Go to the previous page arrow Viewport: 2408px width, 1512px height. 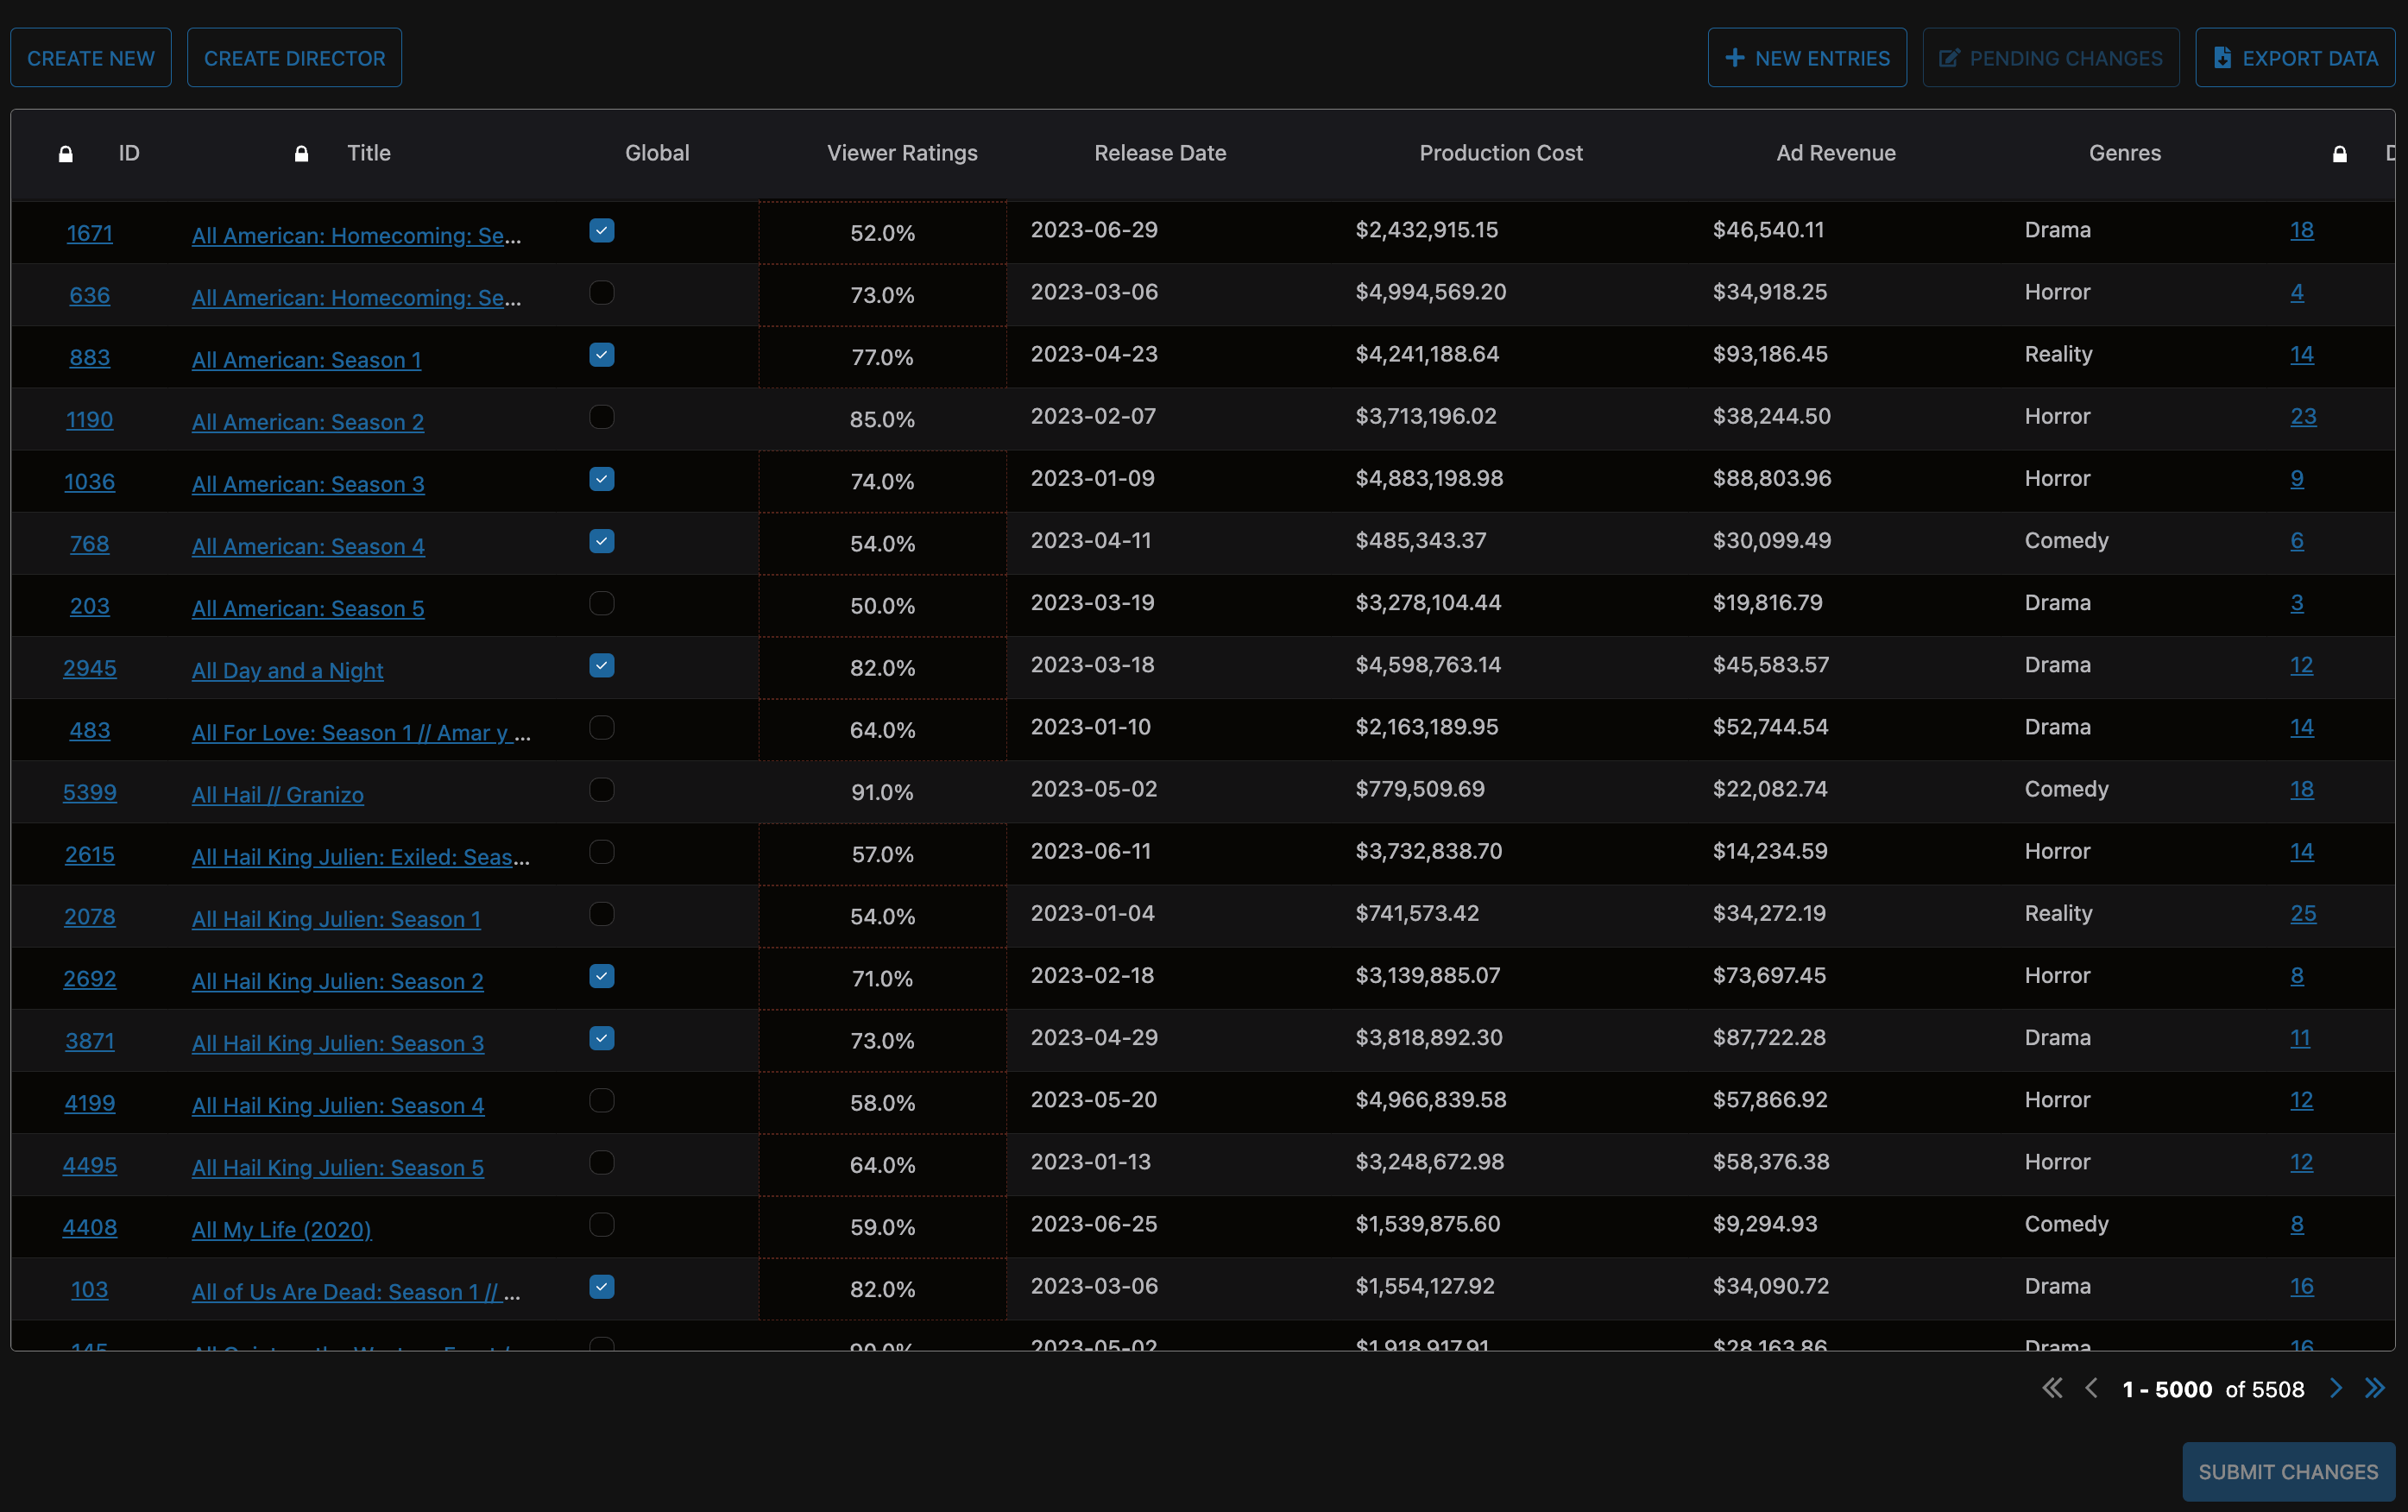click(2091, 1388)
